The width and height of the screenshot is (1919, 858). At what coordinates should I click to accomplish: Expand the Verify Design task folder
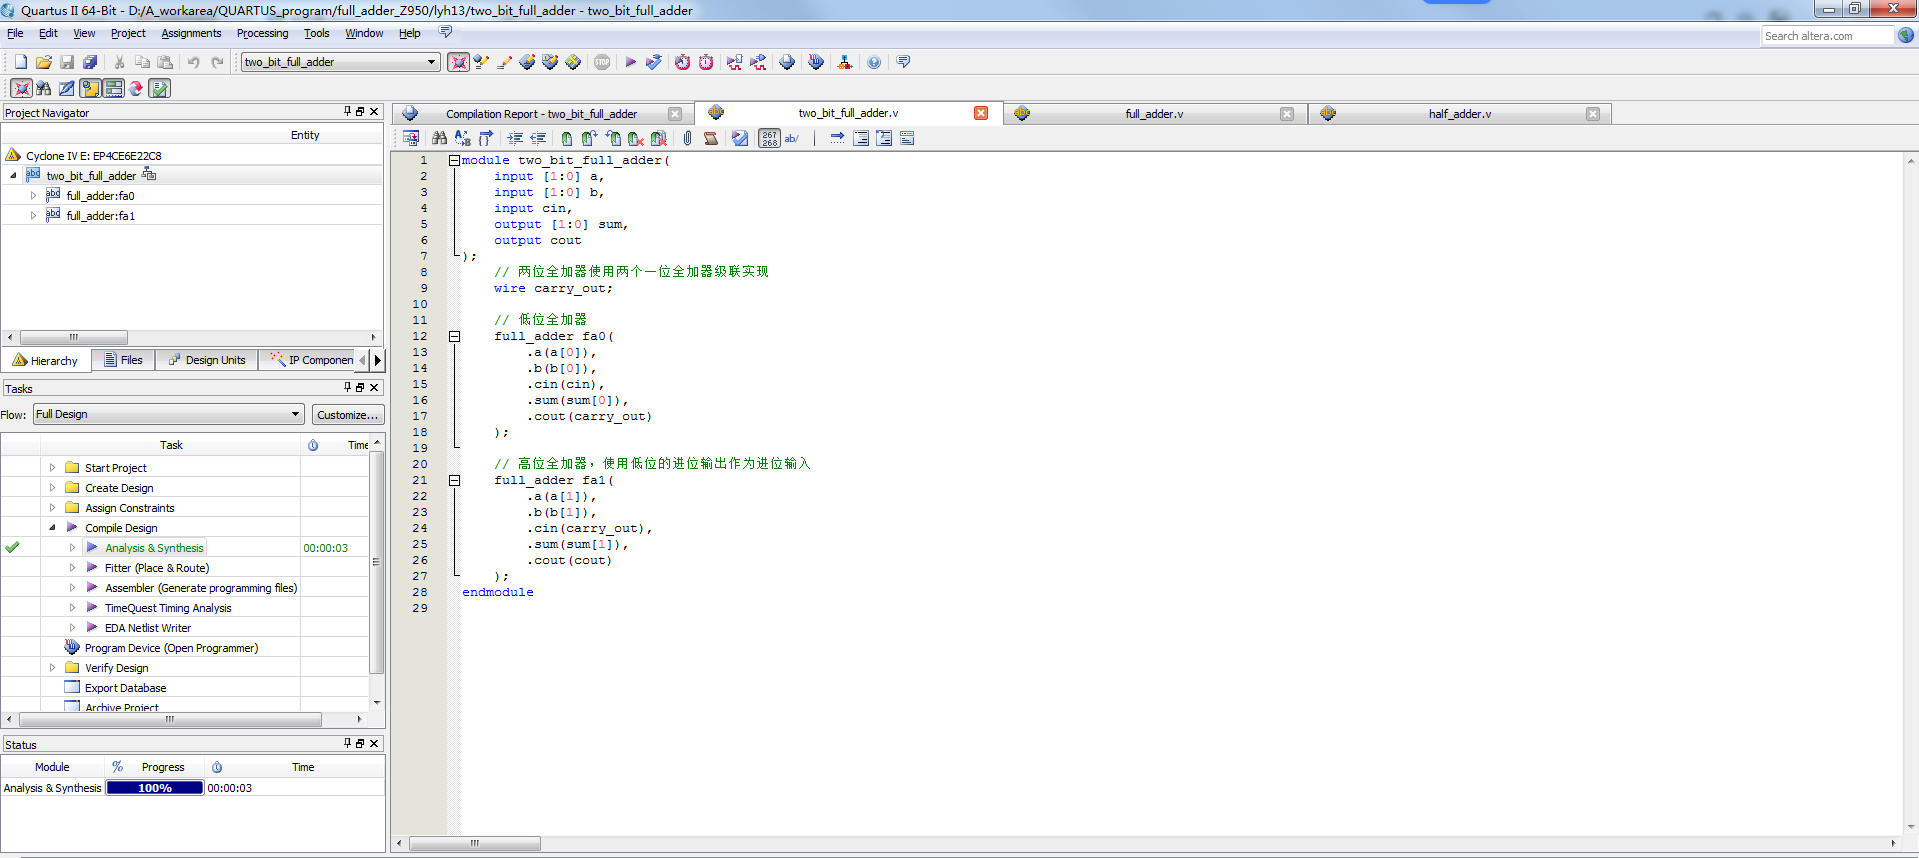[52, 668]
